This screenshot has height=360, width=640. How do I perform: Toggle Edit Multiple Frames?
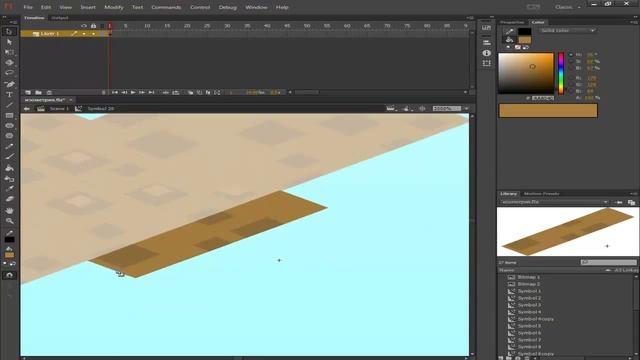[208, 93]
